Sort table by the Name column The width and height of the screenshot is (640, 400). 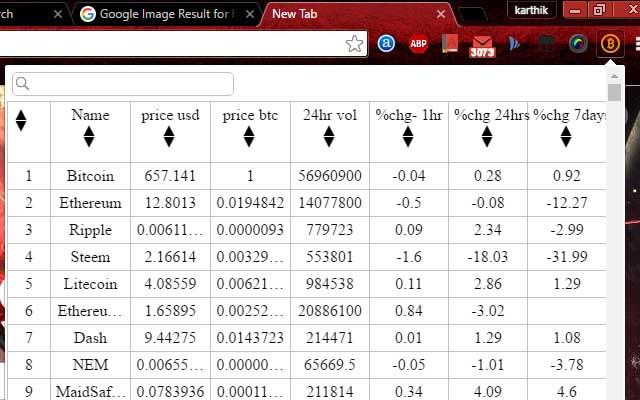pos(89,137)
